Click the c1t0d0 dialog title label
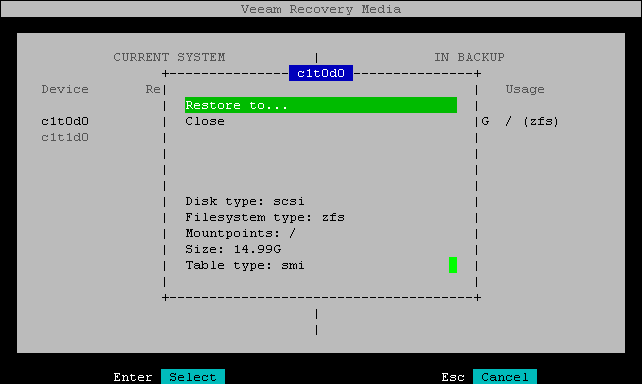Image resolution: width=642 pixels, height=384 pixels. pyautogui.click(x=321, y=73)
